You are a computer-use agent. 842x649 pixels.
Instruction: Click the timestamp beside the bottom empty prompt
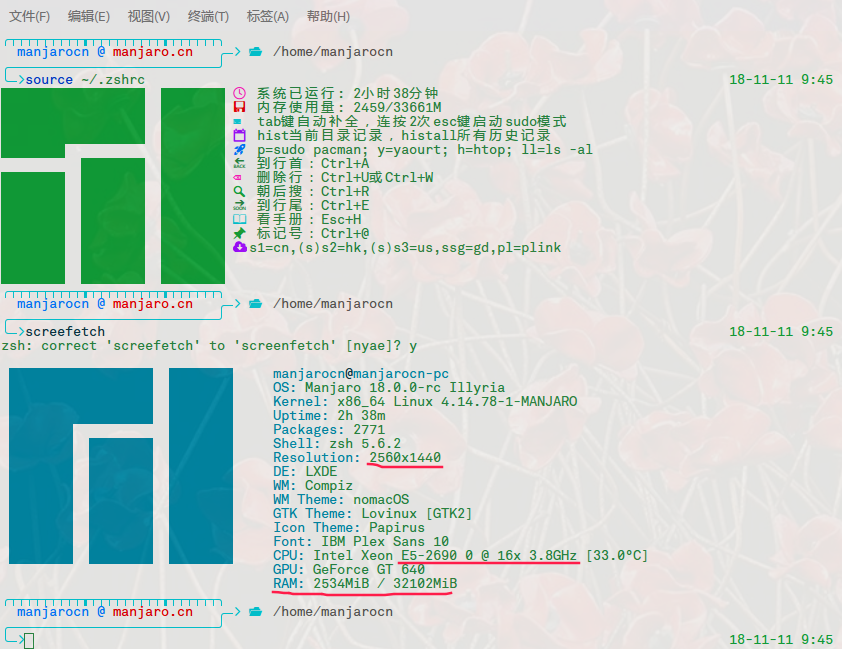tap(781, 639)
